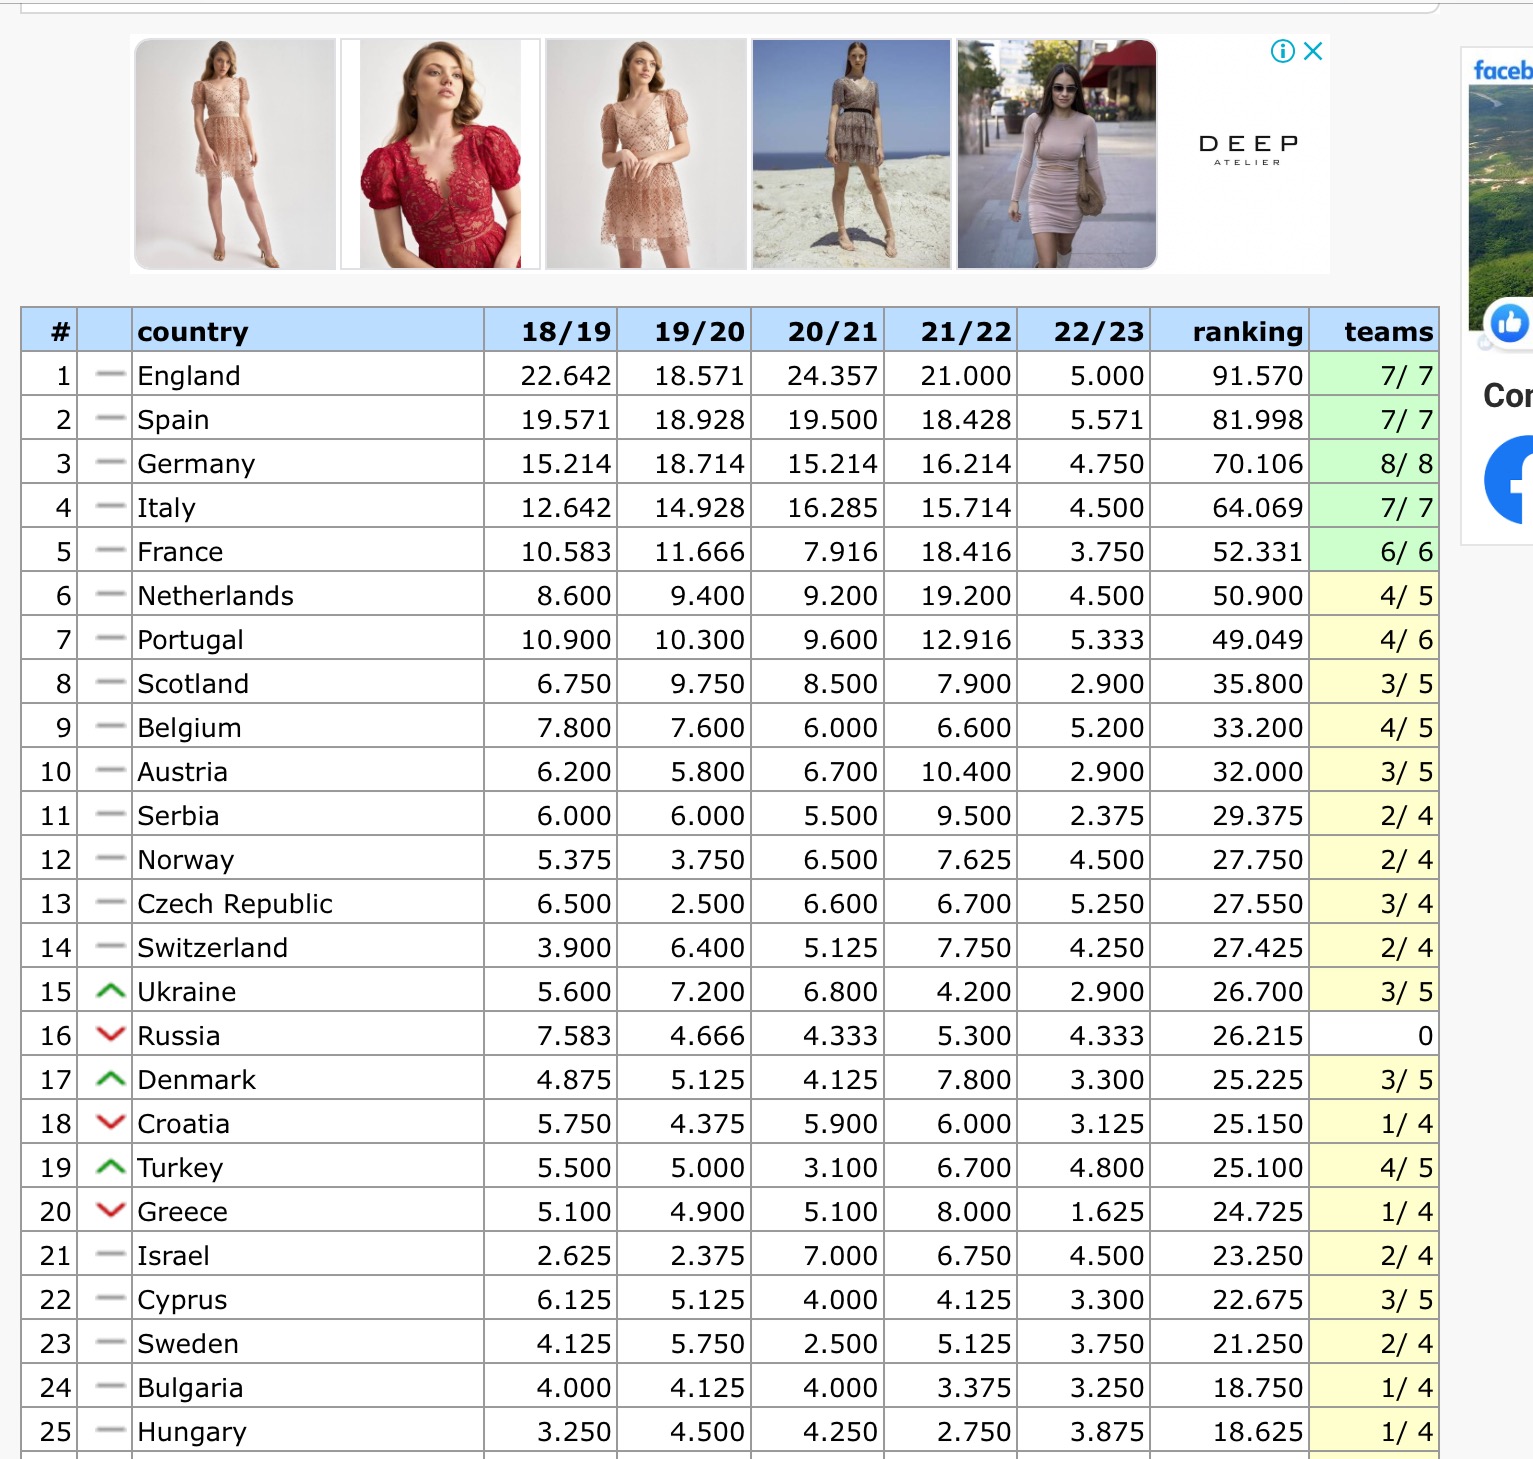The height and width of the screenshot is (1459, 1533).
Task: Click the 'ranking' column header
Action: tap(1247, 331)
